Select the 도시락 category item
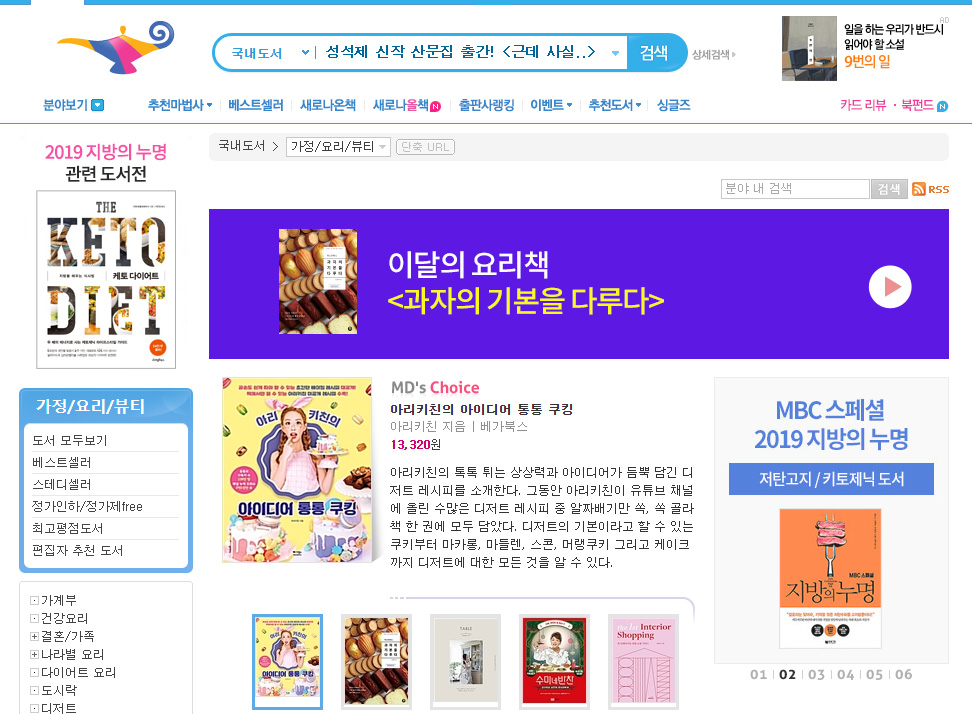972x714 pixels. click(59, 690)
